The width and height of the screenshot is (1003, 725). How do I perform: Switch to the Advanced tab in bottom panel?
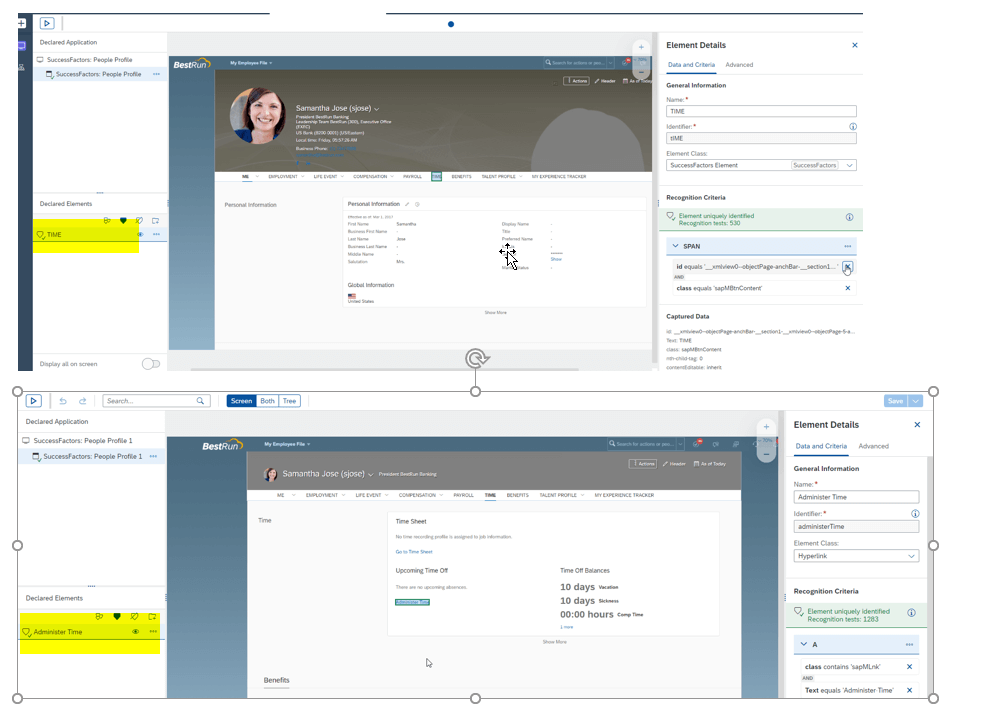click(x=873, y=446)
